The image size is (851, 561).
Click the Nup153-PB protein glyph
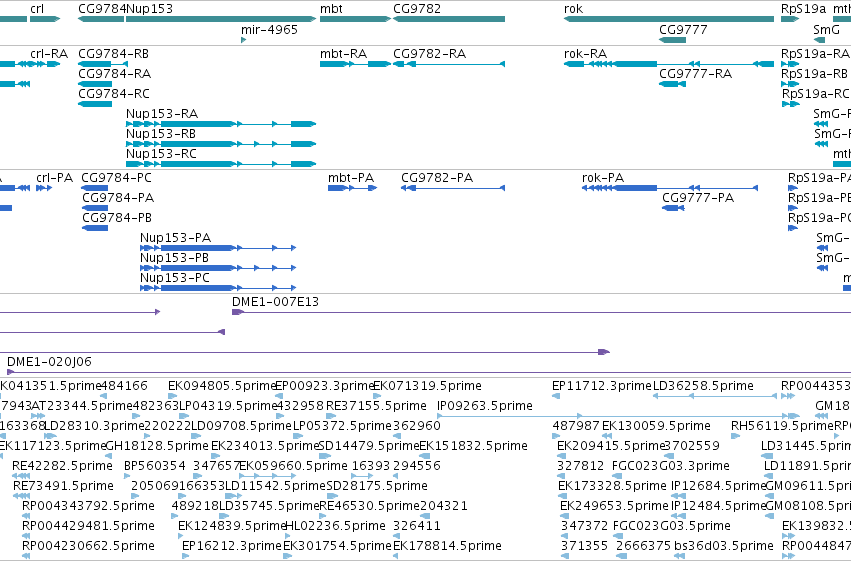[218, 268]
